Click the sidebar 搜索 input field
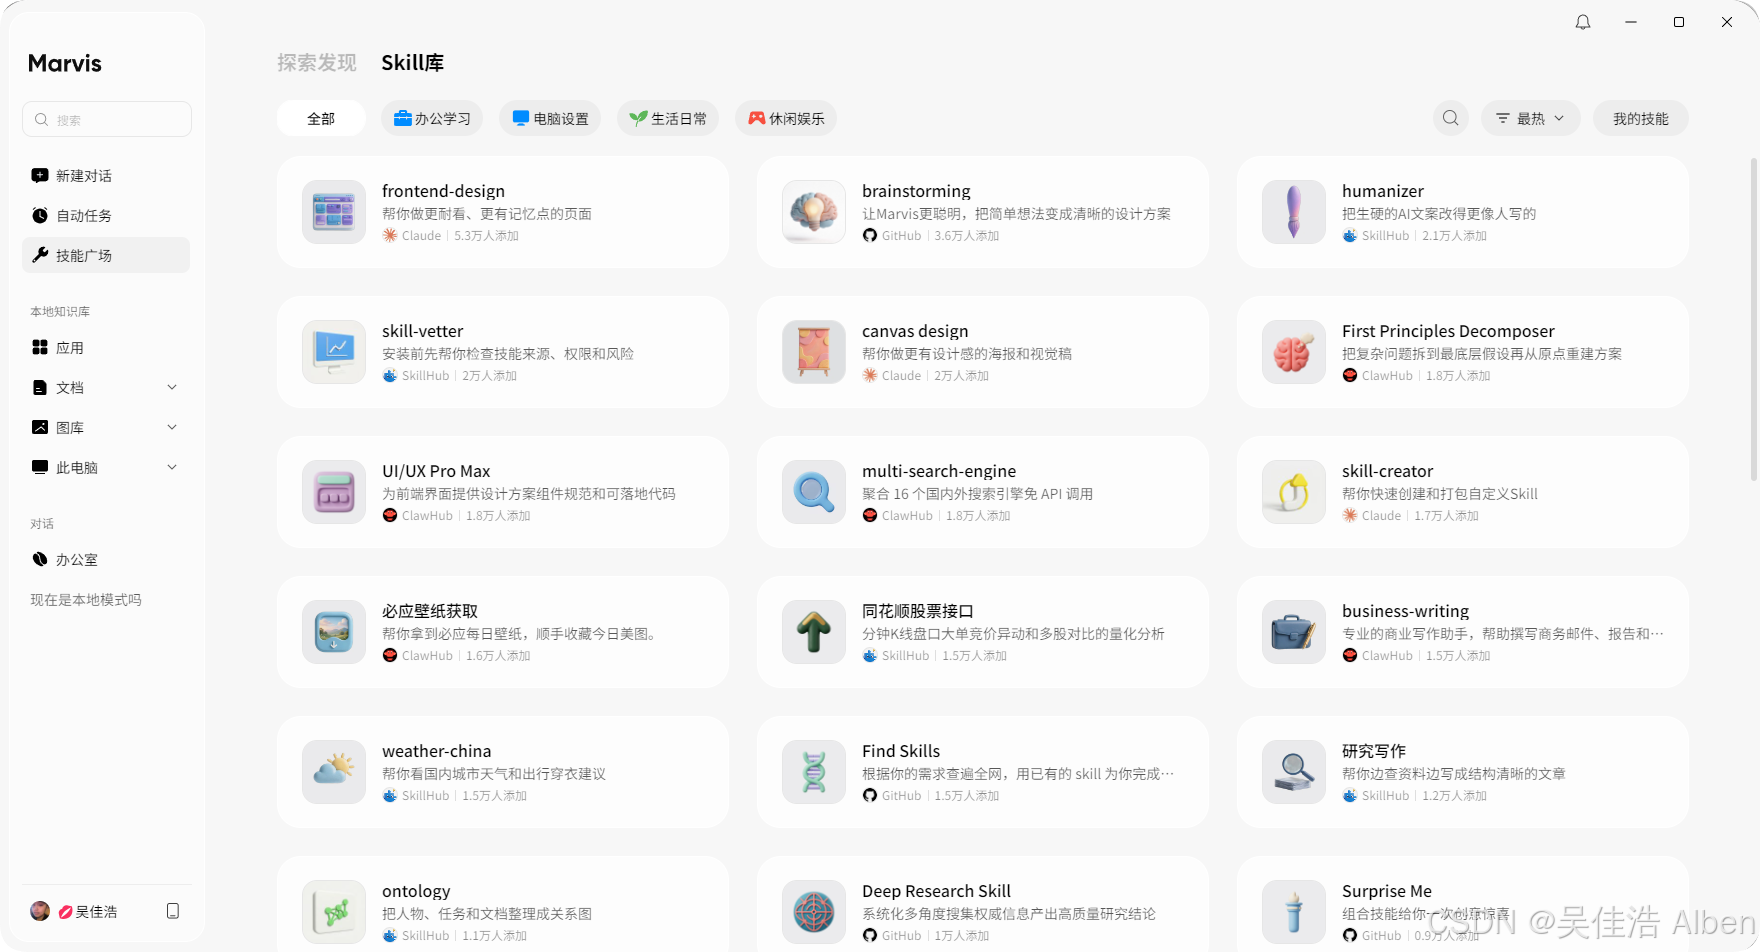1760x952 pixels. pos(107,119)
